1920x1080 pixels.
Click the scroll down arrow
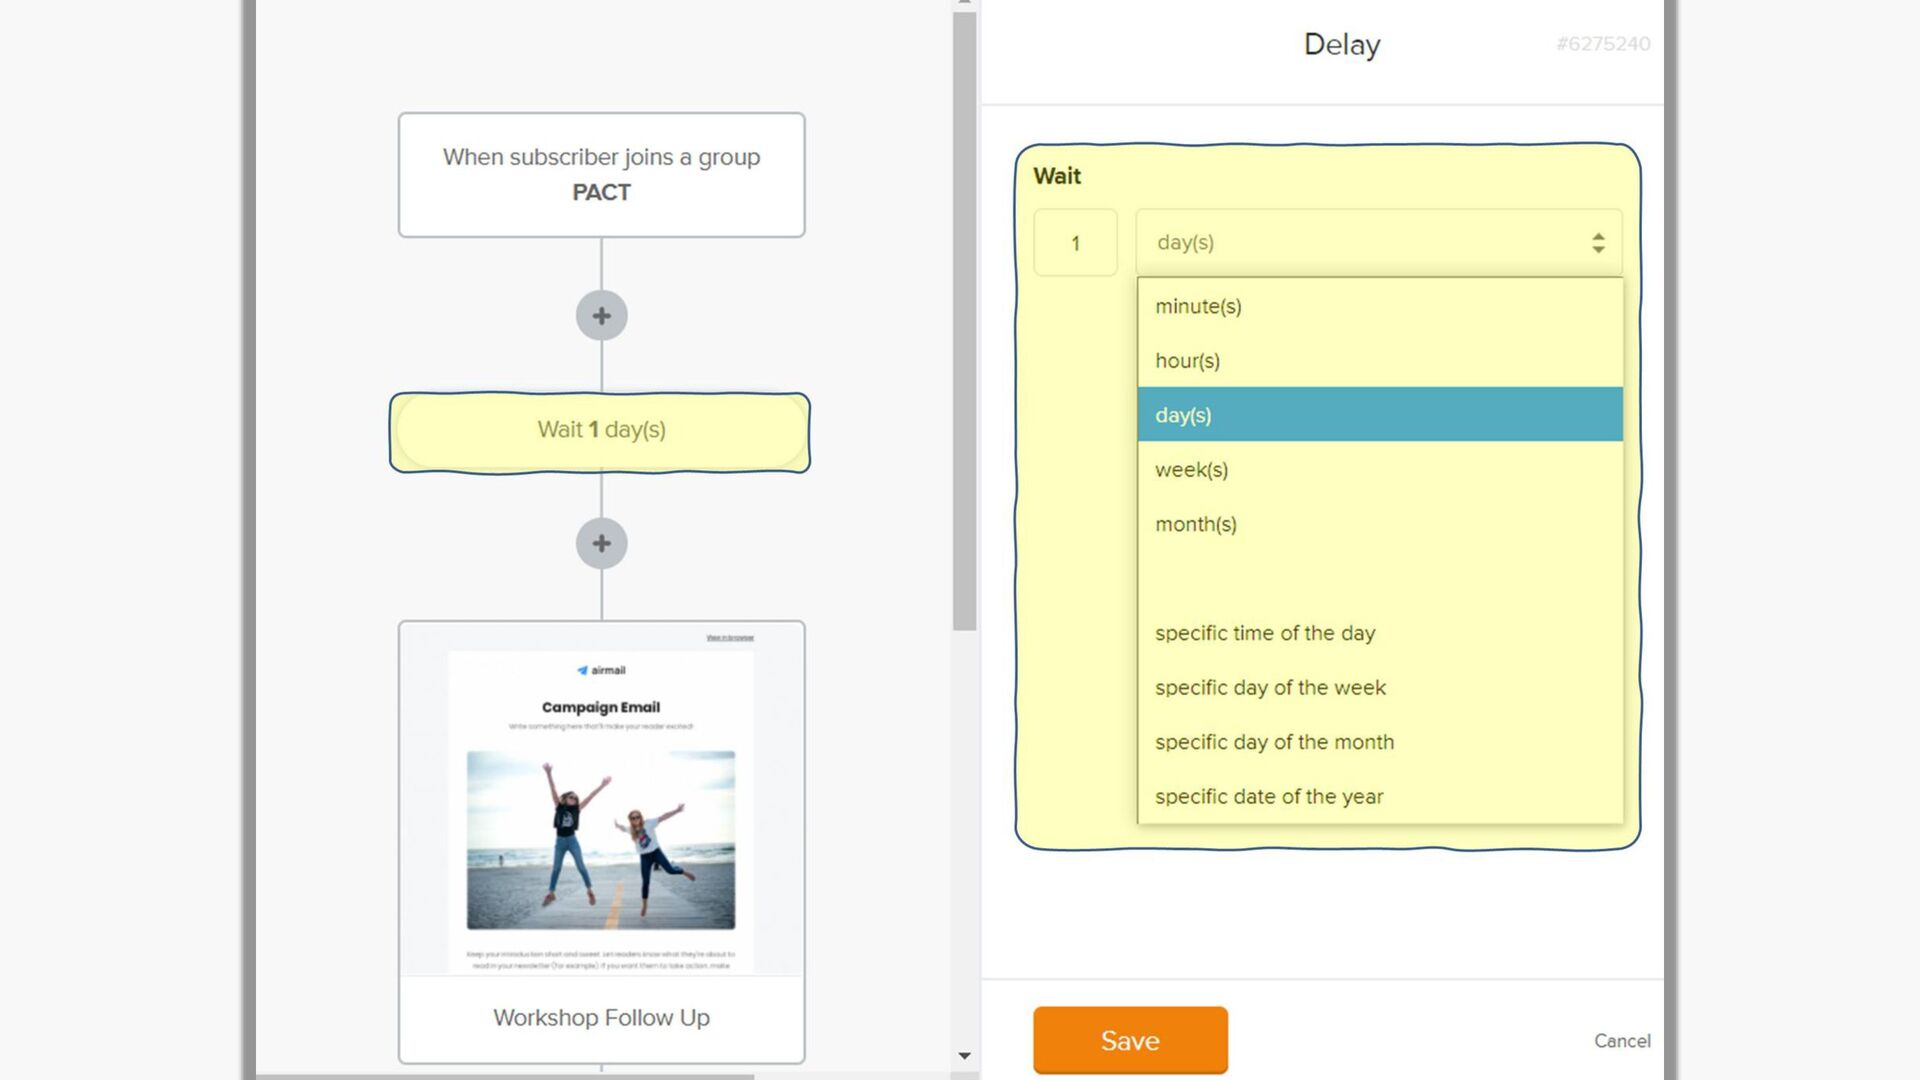pyautogui.click(x=964, y=1056)
